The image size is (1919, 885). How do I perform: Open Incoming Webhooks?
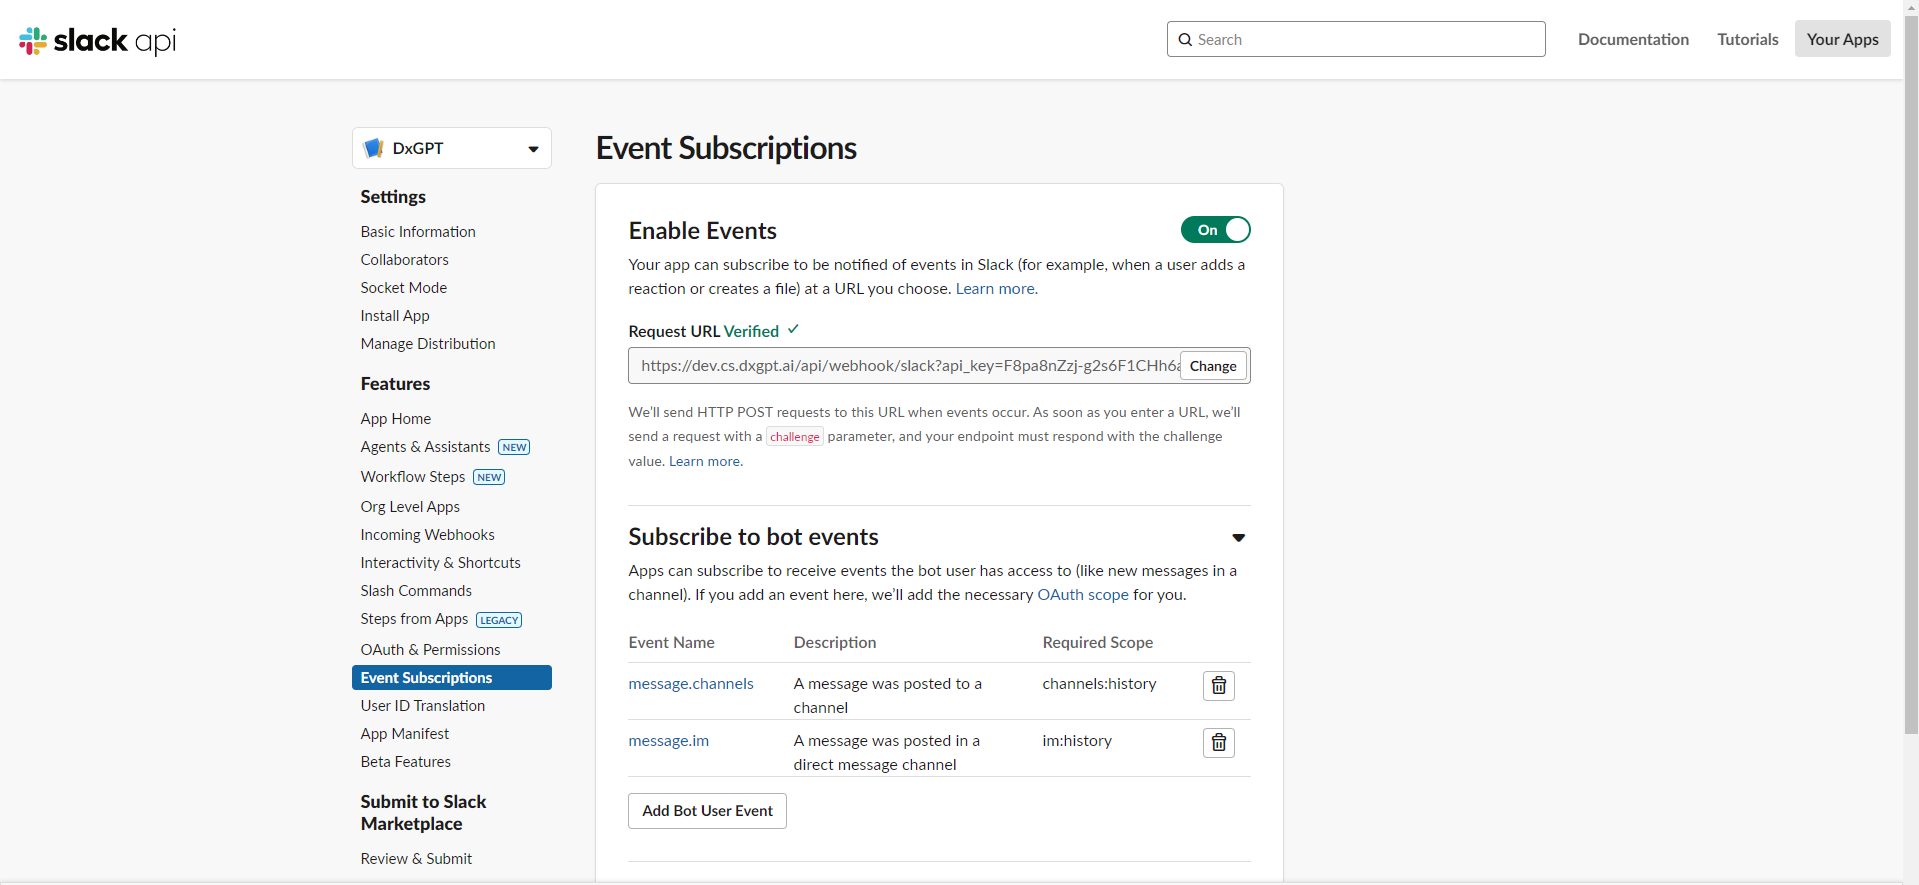click(428, 535)
